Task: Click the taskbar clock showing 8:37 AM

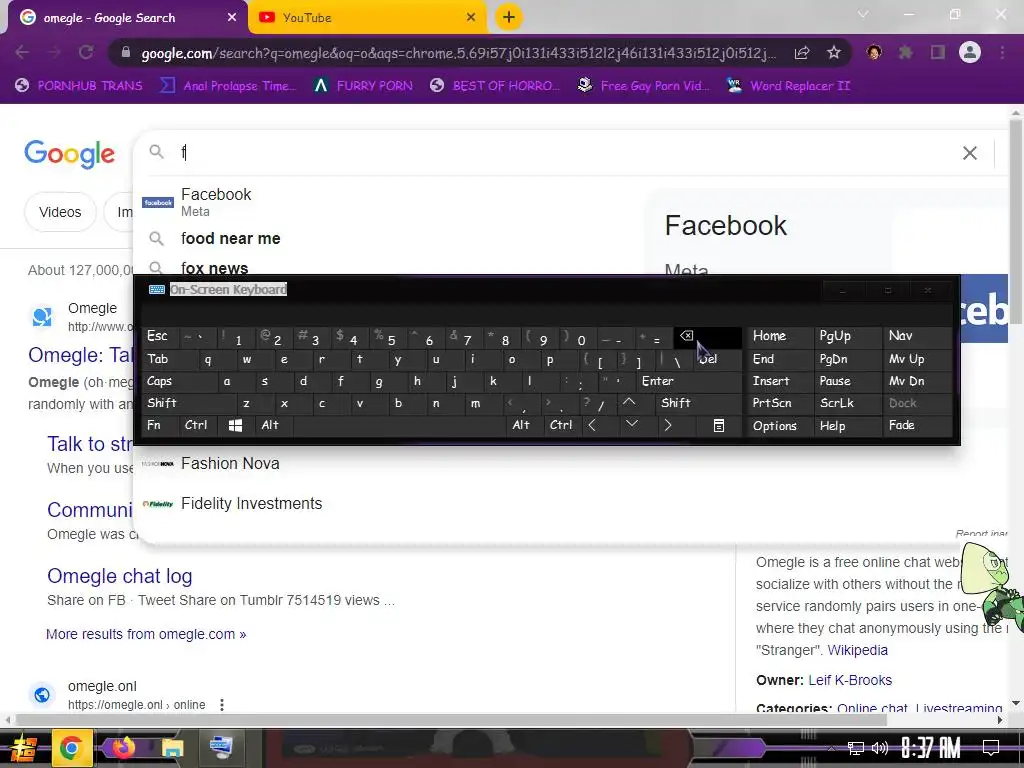Action: point(931,748)
